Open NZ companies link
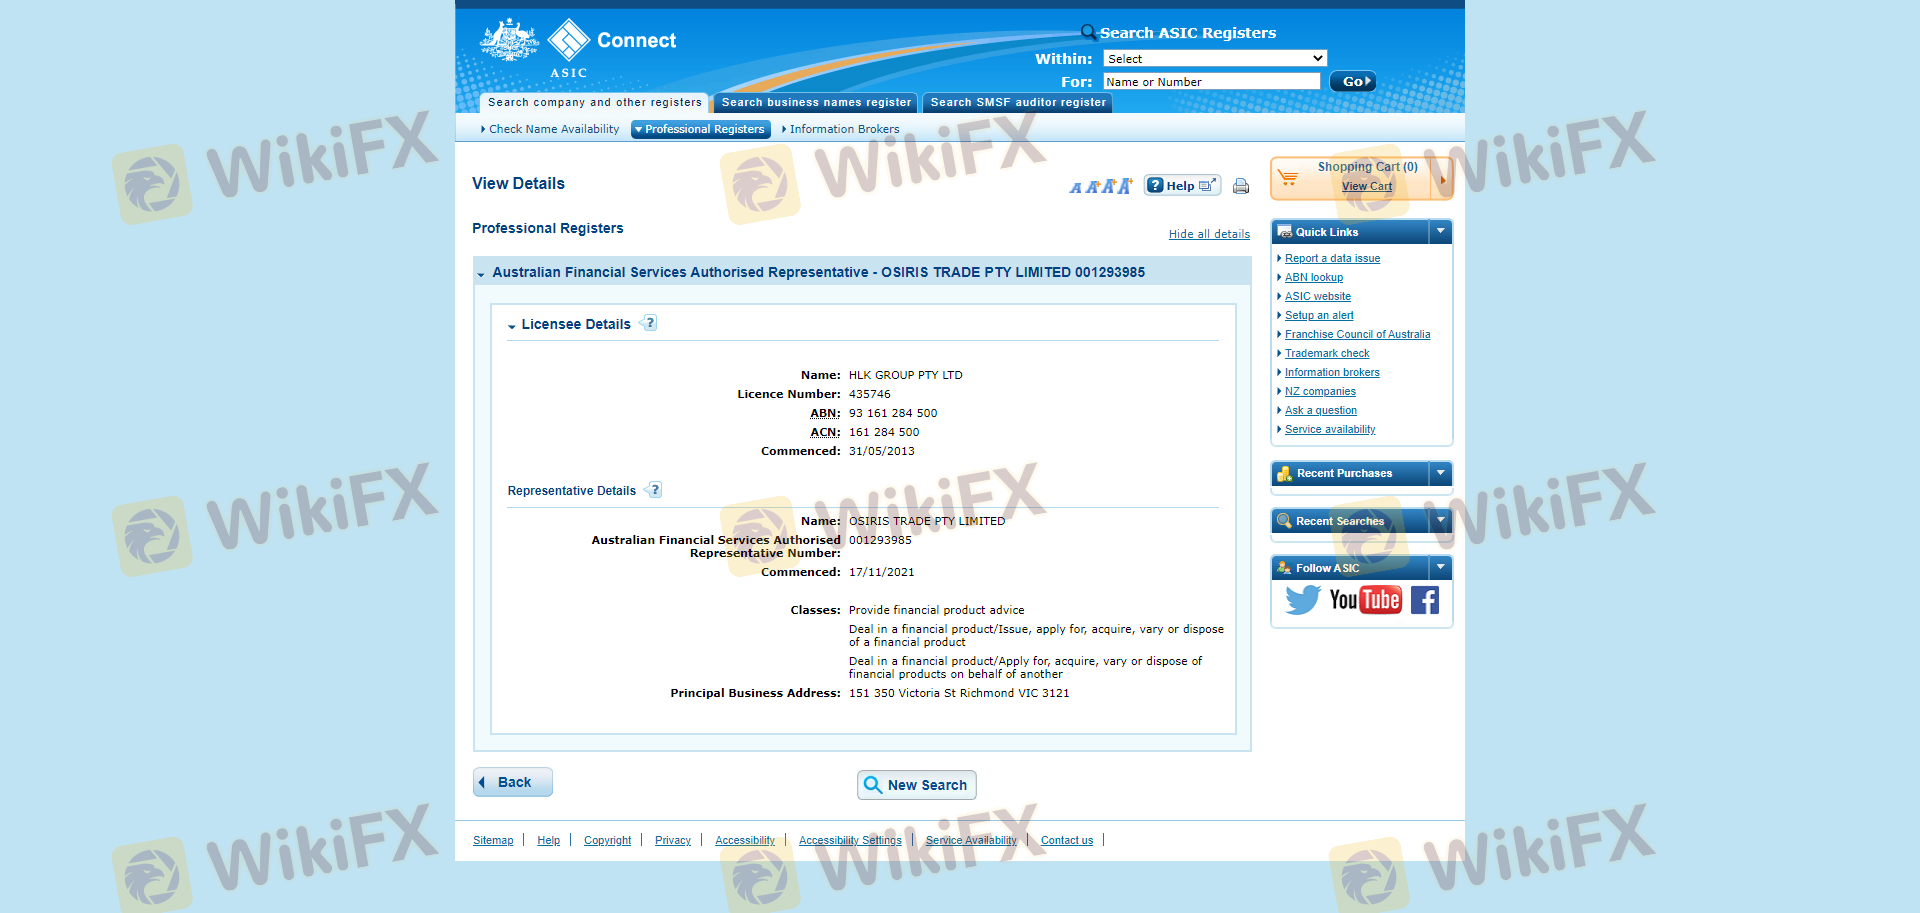This screenshot has height=913, width=1920. pos(1320,391)
